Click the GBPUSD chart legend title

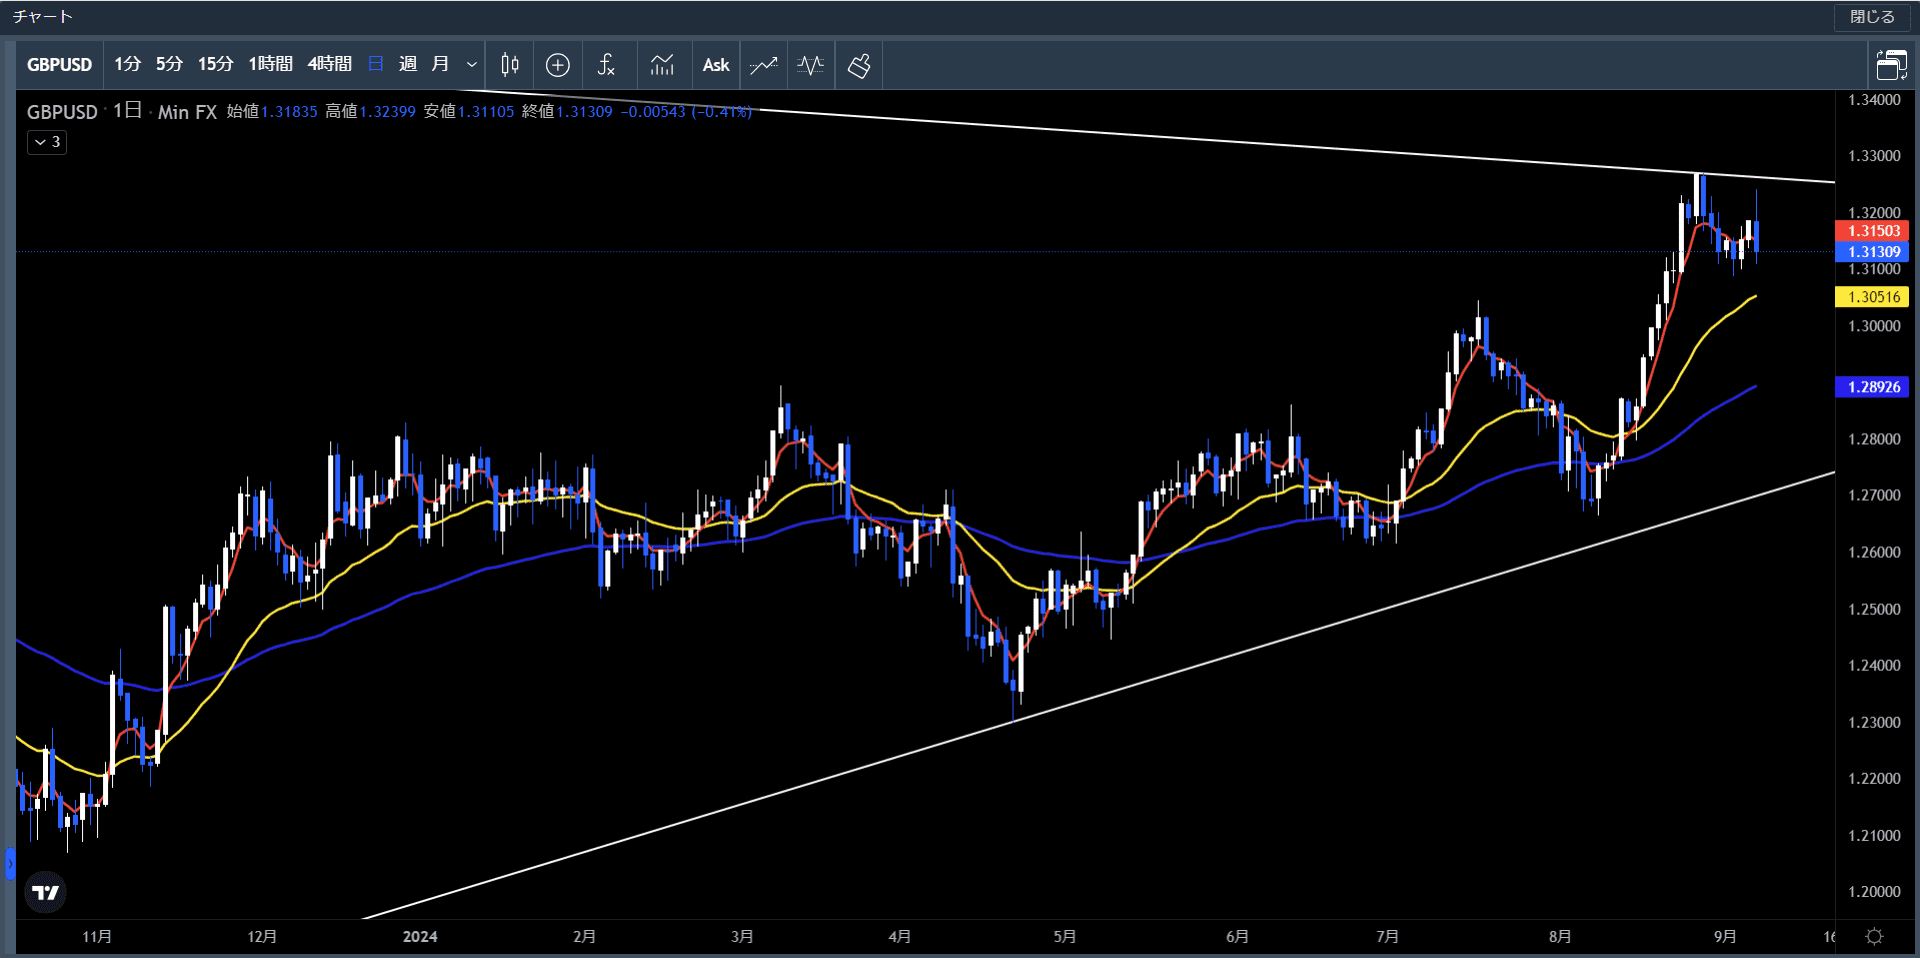click(62, 112)
